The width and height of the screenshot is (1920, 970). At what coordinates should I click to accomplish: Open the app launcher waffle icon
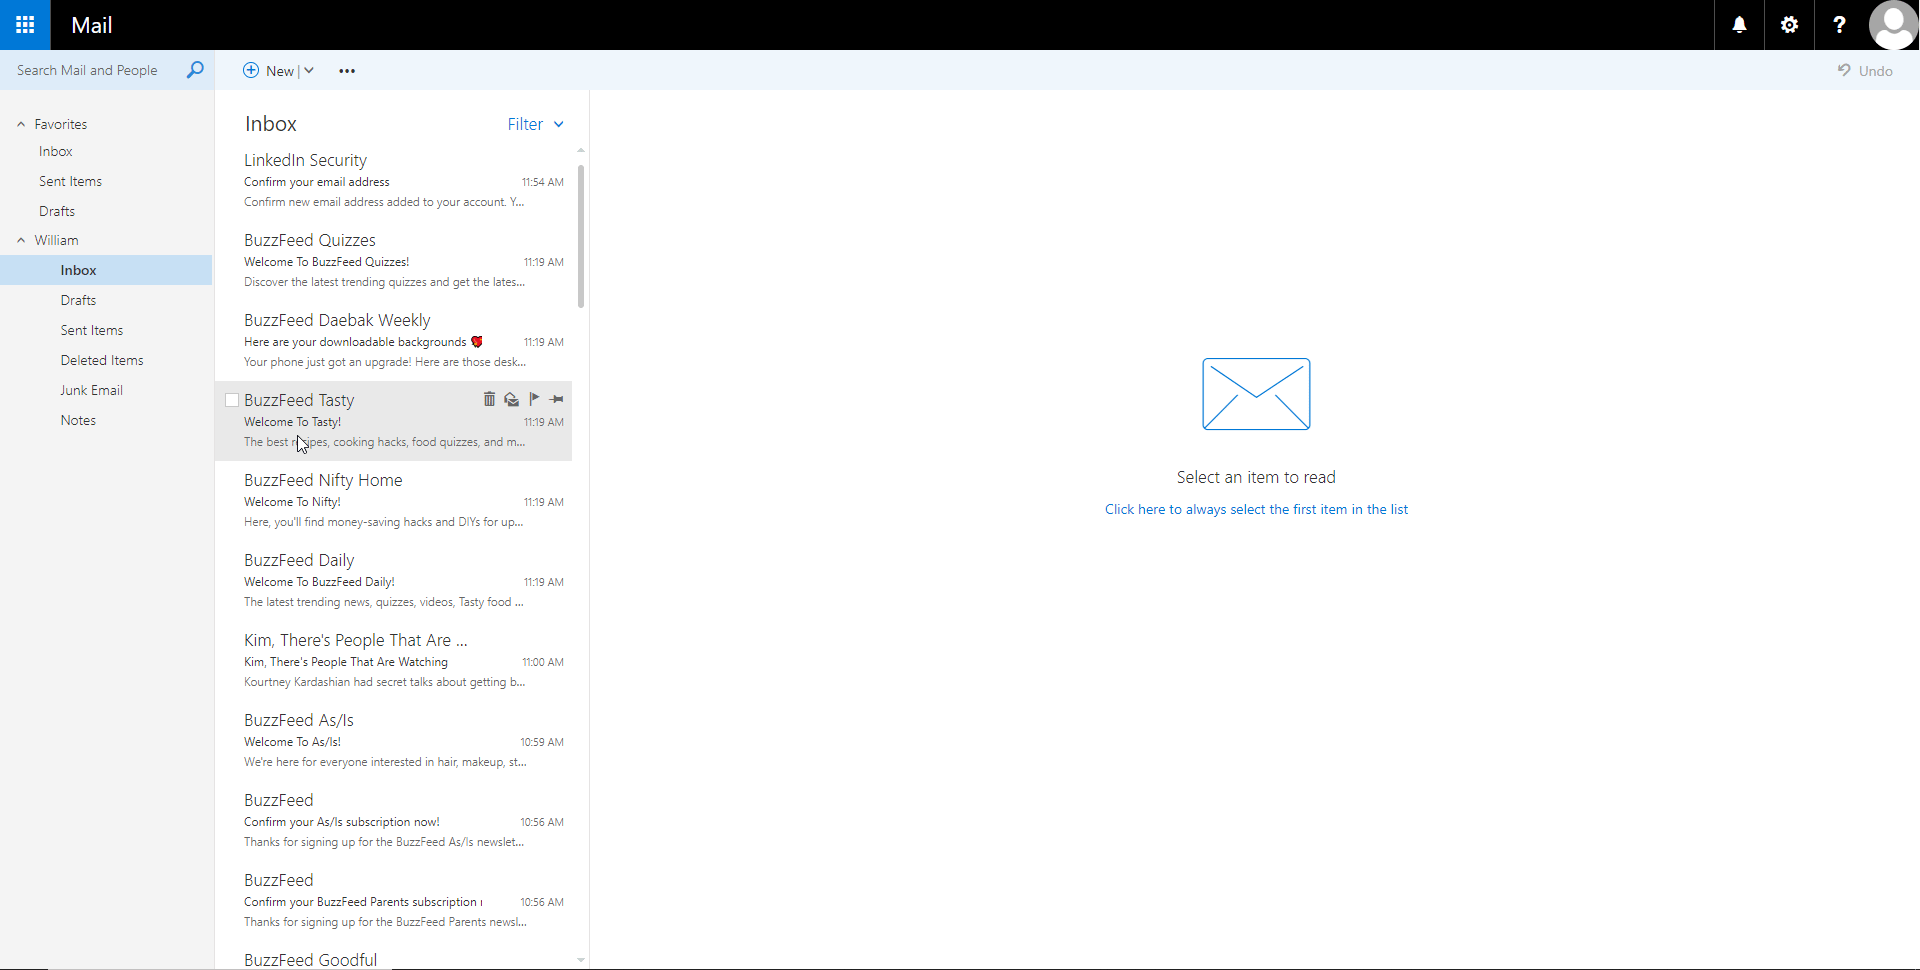point(25,25)
